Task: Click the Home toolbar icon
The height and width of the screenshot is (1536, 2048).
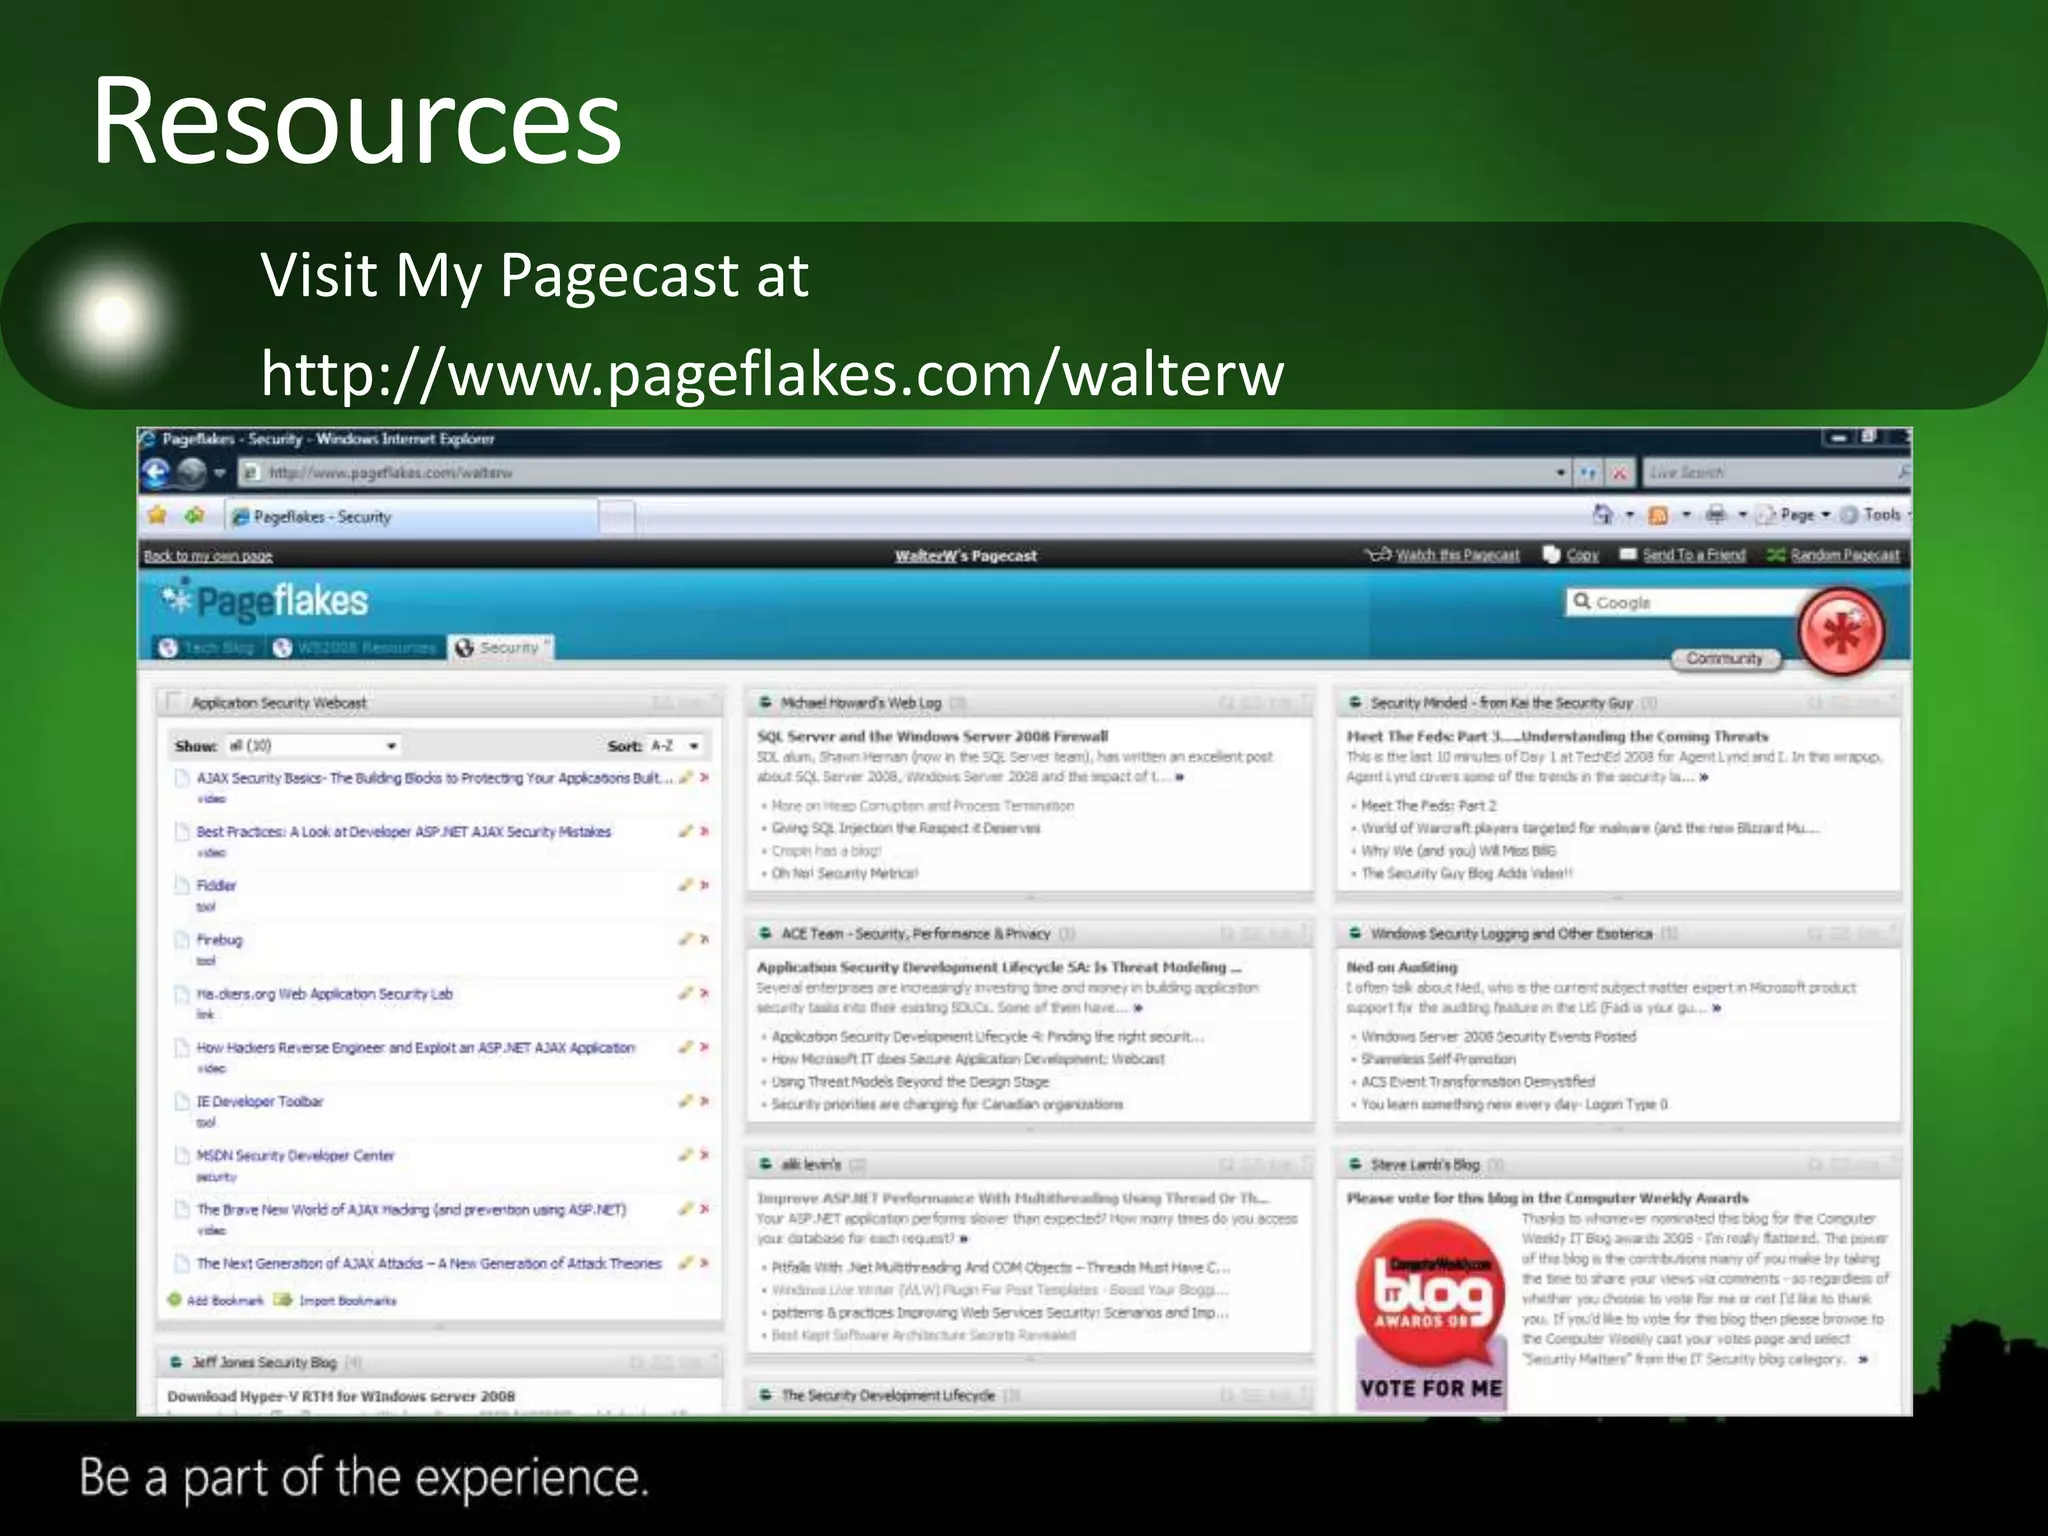Action: coord(1603,514)
